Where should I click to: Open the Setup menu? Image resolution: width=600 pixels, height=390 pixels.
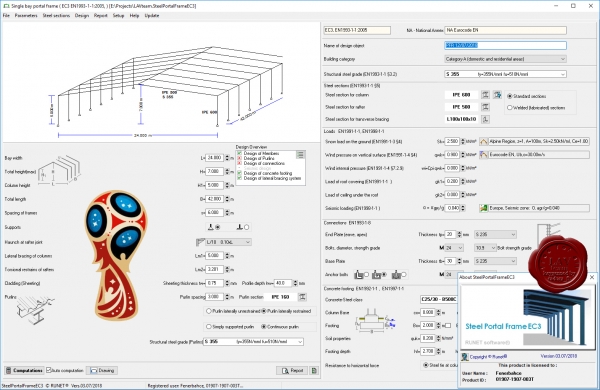coord(118,16)
